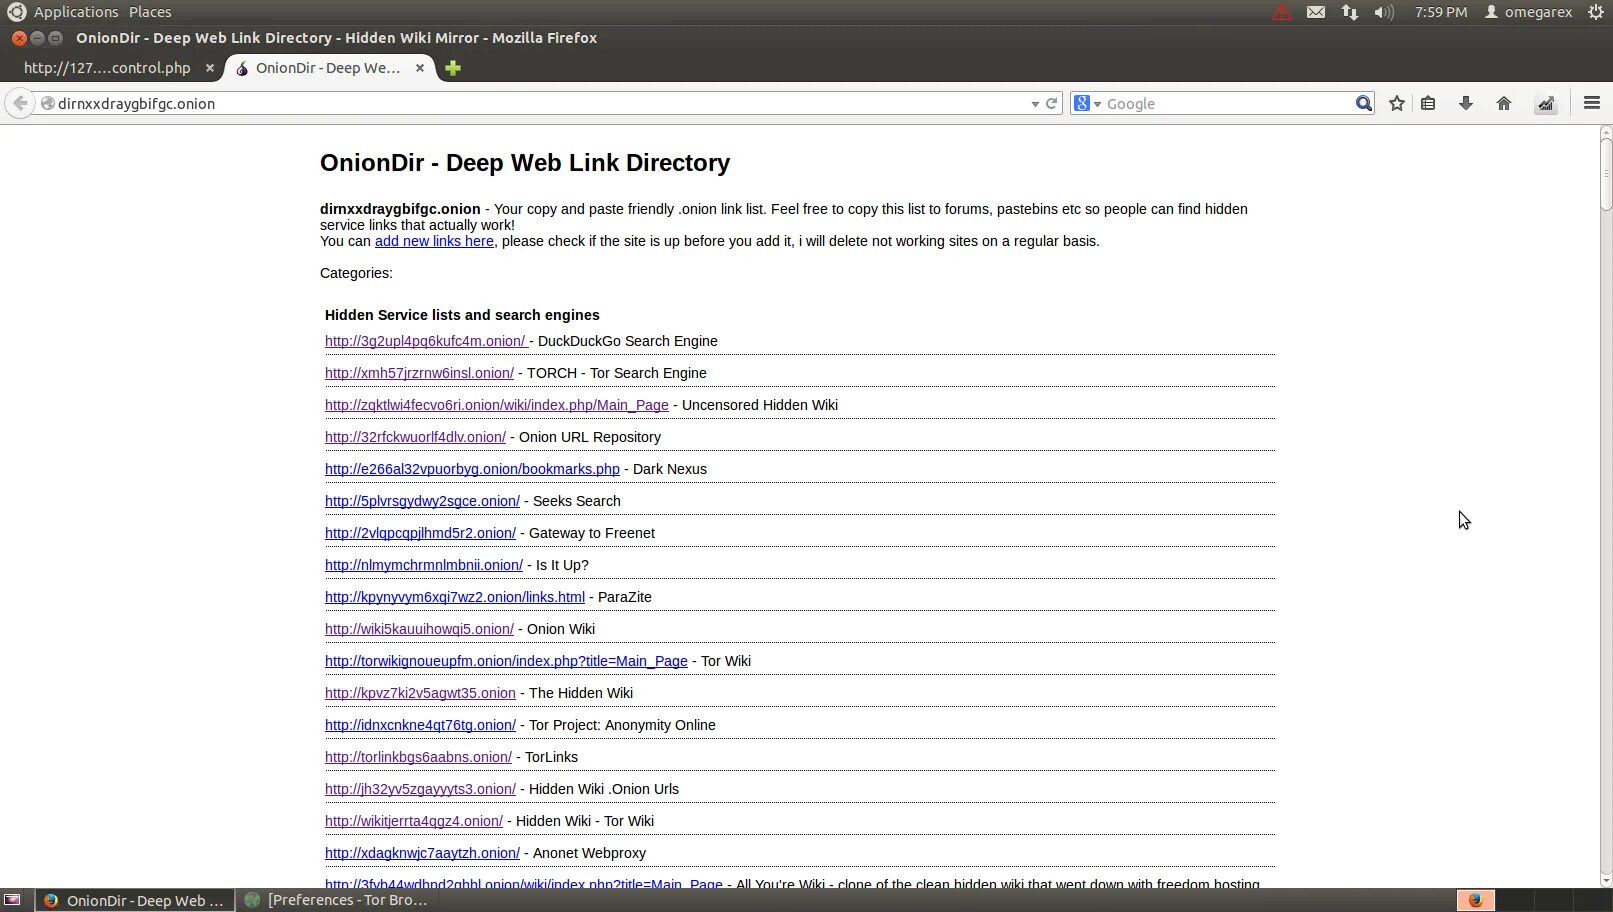Image resolution: width=1613 pixels, height=912 pixels.
Task: Open the Is It Up? onion link
Action: point(424,565)
